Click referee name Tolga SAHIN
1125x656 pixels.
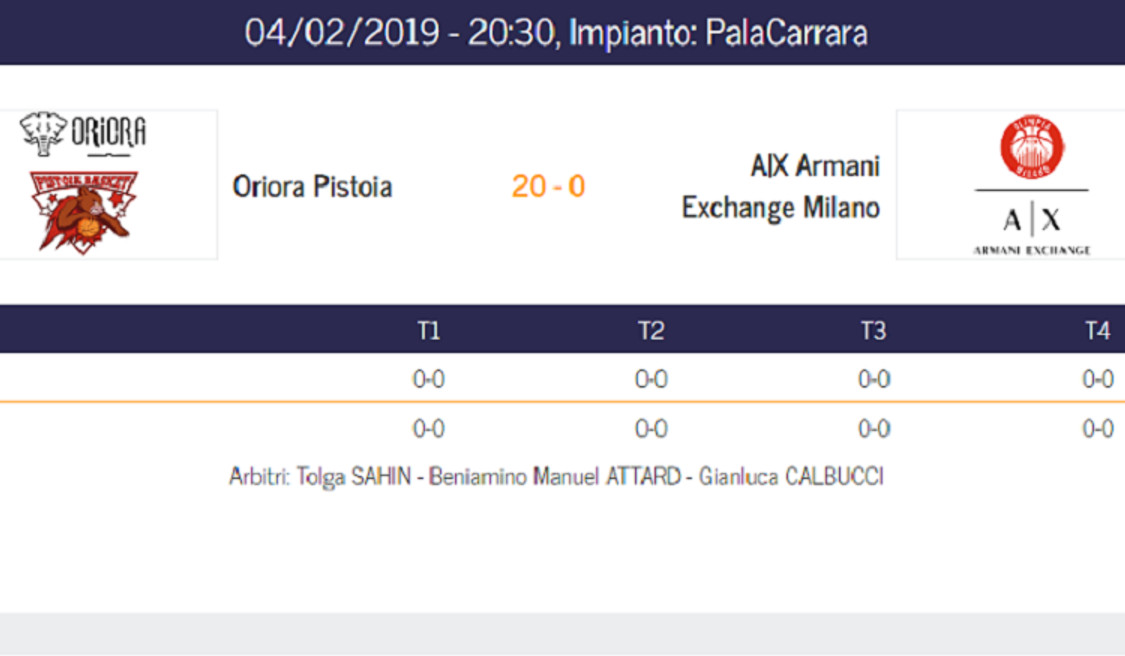[354, 477]
